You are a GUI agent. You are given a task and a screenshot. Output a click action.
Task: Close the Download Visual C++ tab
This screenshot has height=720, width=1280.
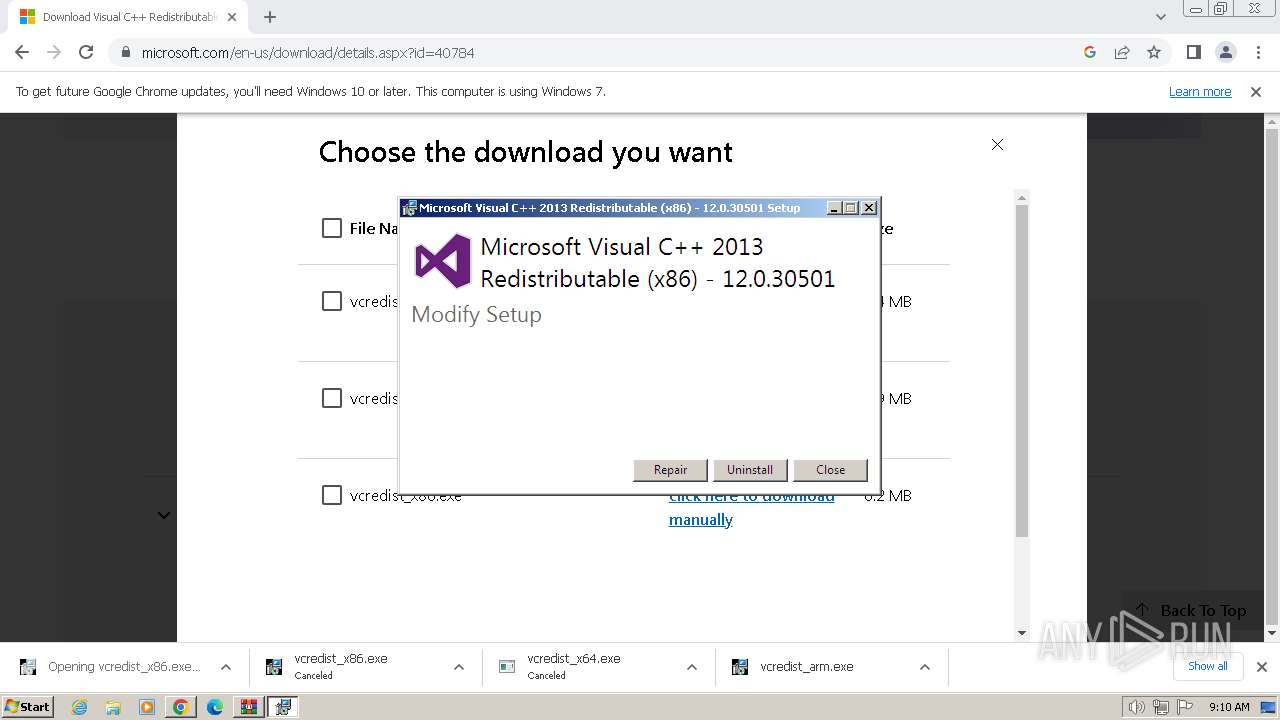point(232,17)
